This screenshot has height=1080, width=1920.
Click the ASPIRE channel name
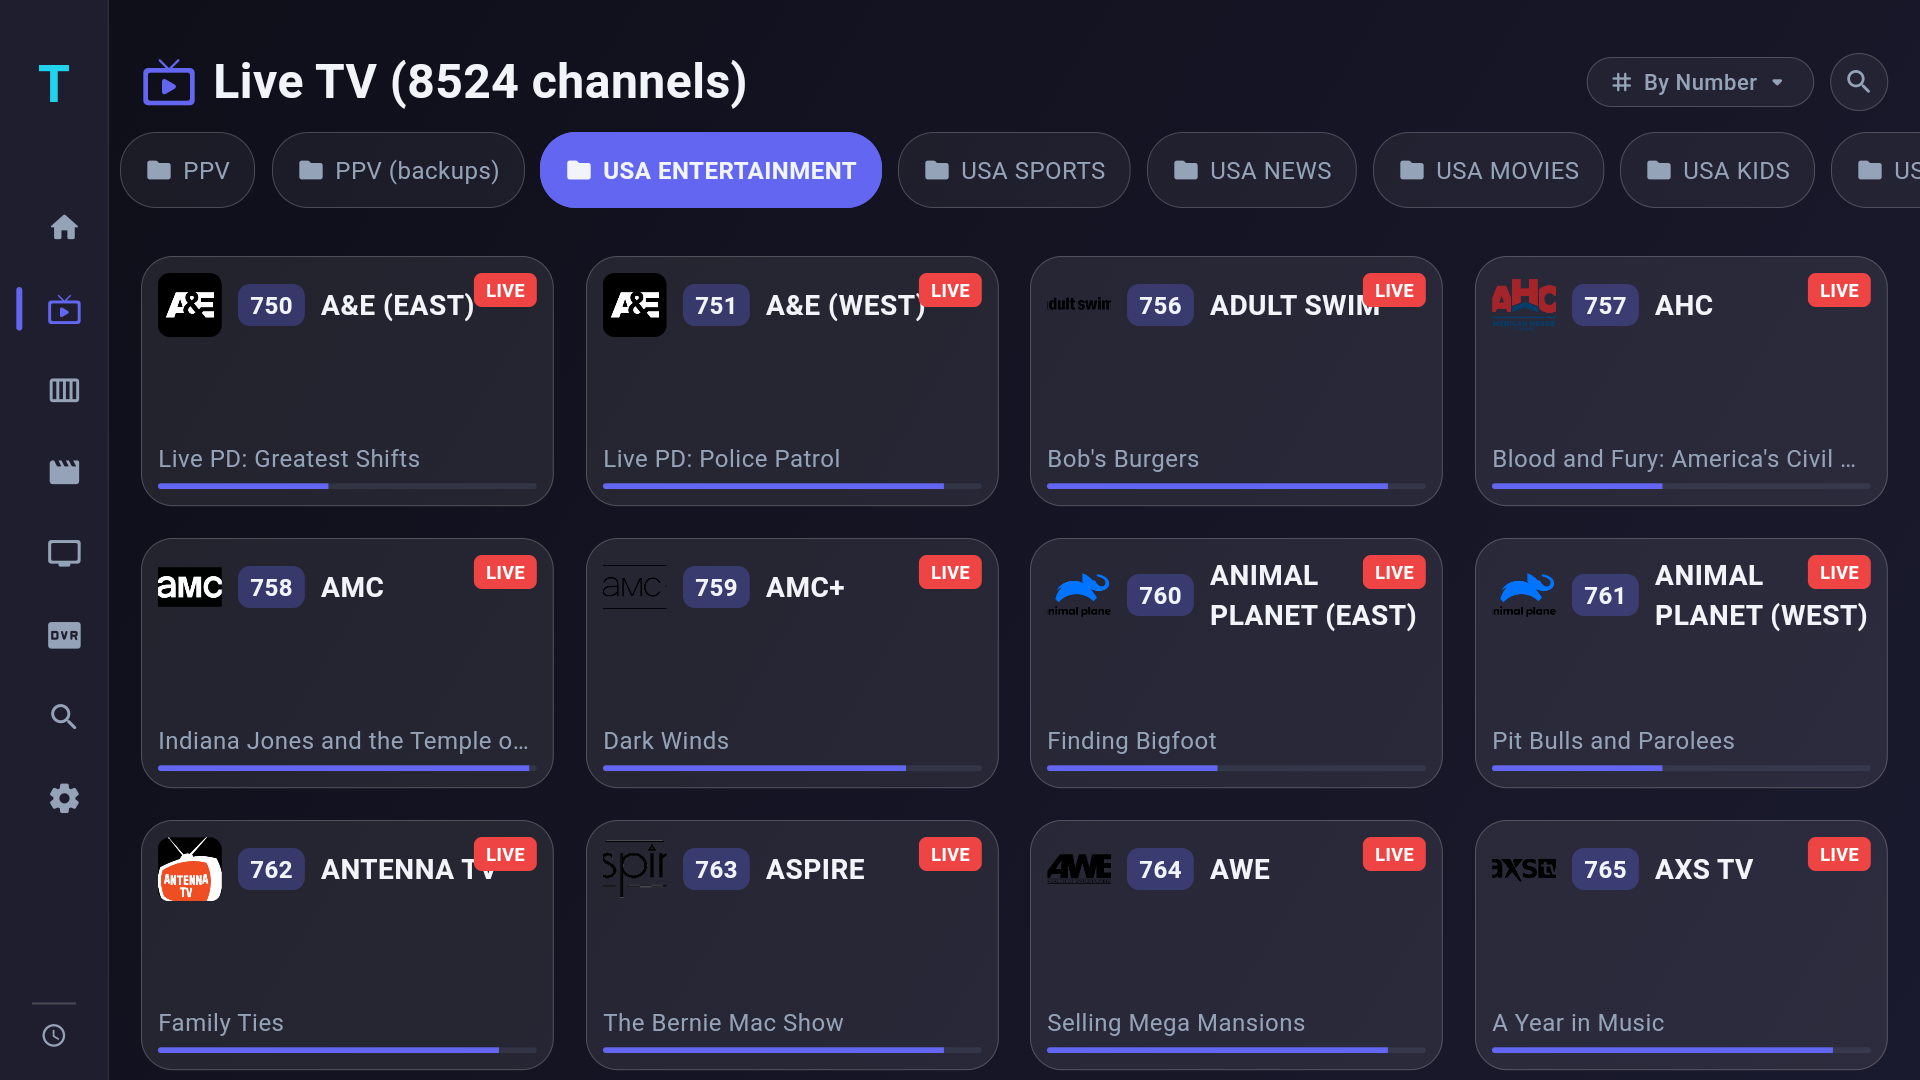point(815,869)
